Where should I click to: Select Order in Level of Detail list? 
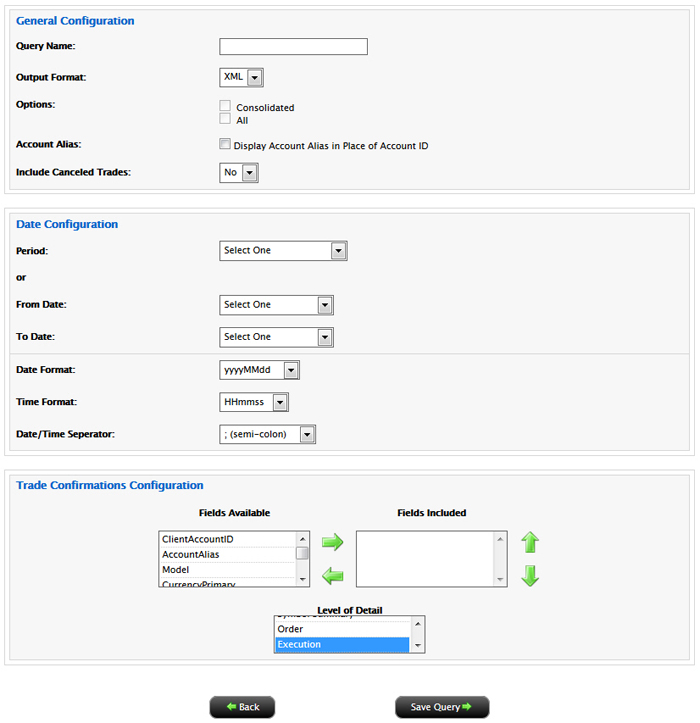click(x=342, y=629)
